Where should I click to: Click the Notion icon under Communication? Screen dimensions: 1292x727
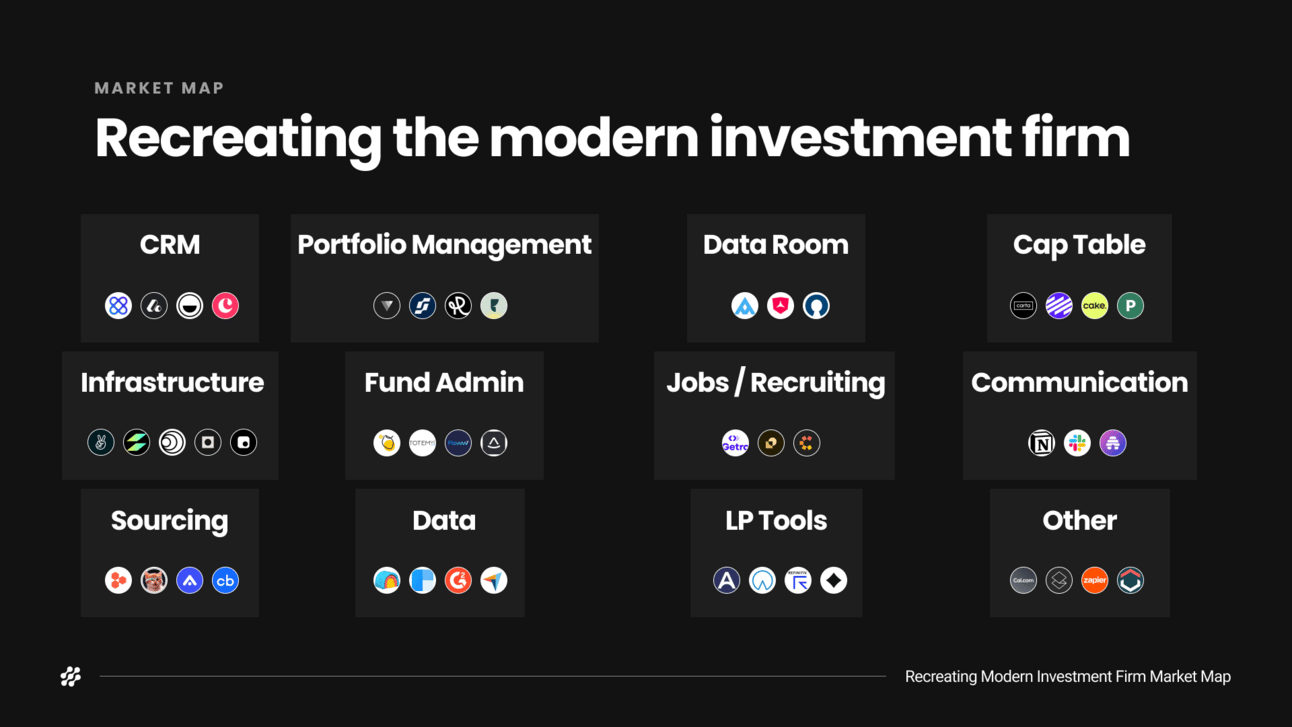[x=1041, y=443]
